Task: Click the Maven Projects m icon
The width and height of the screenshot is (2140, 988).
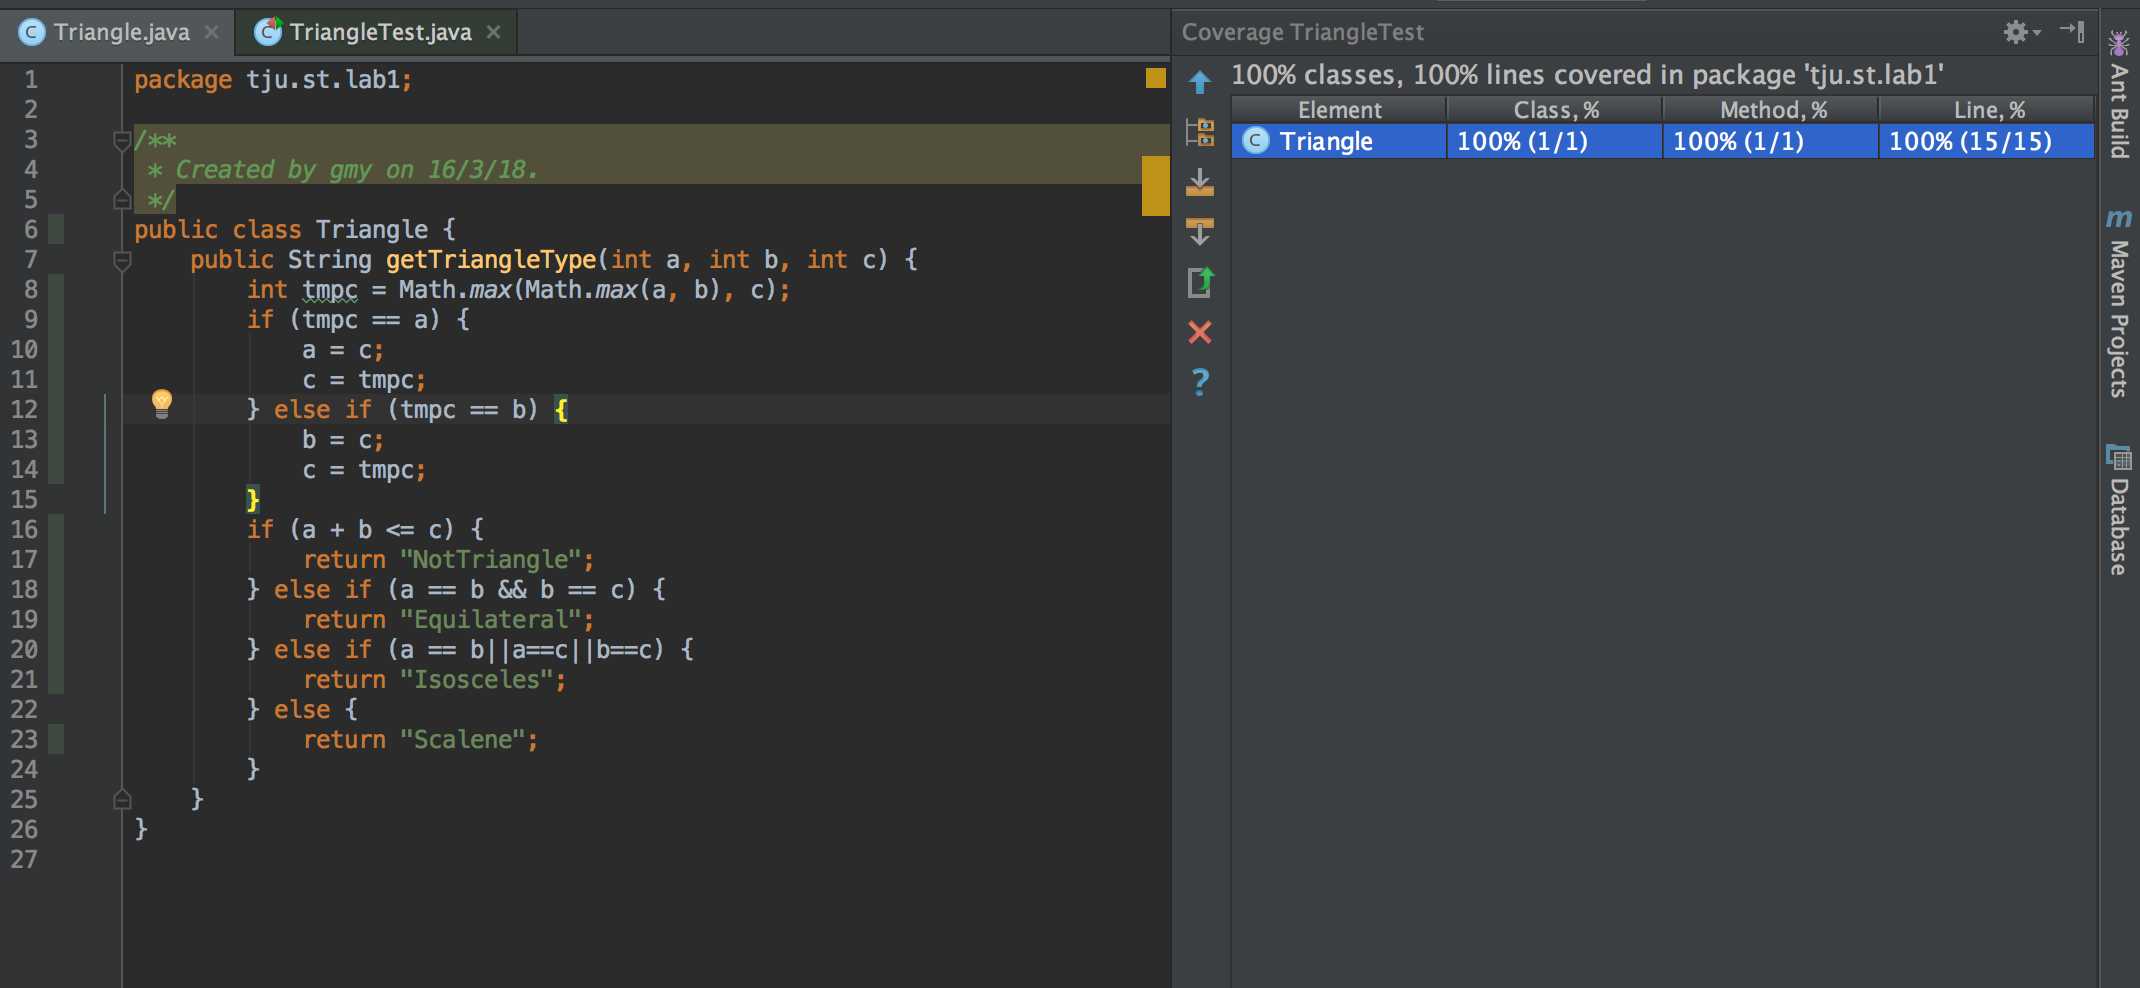Action: click(x=2118, y=218)
